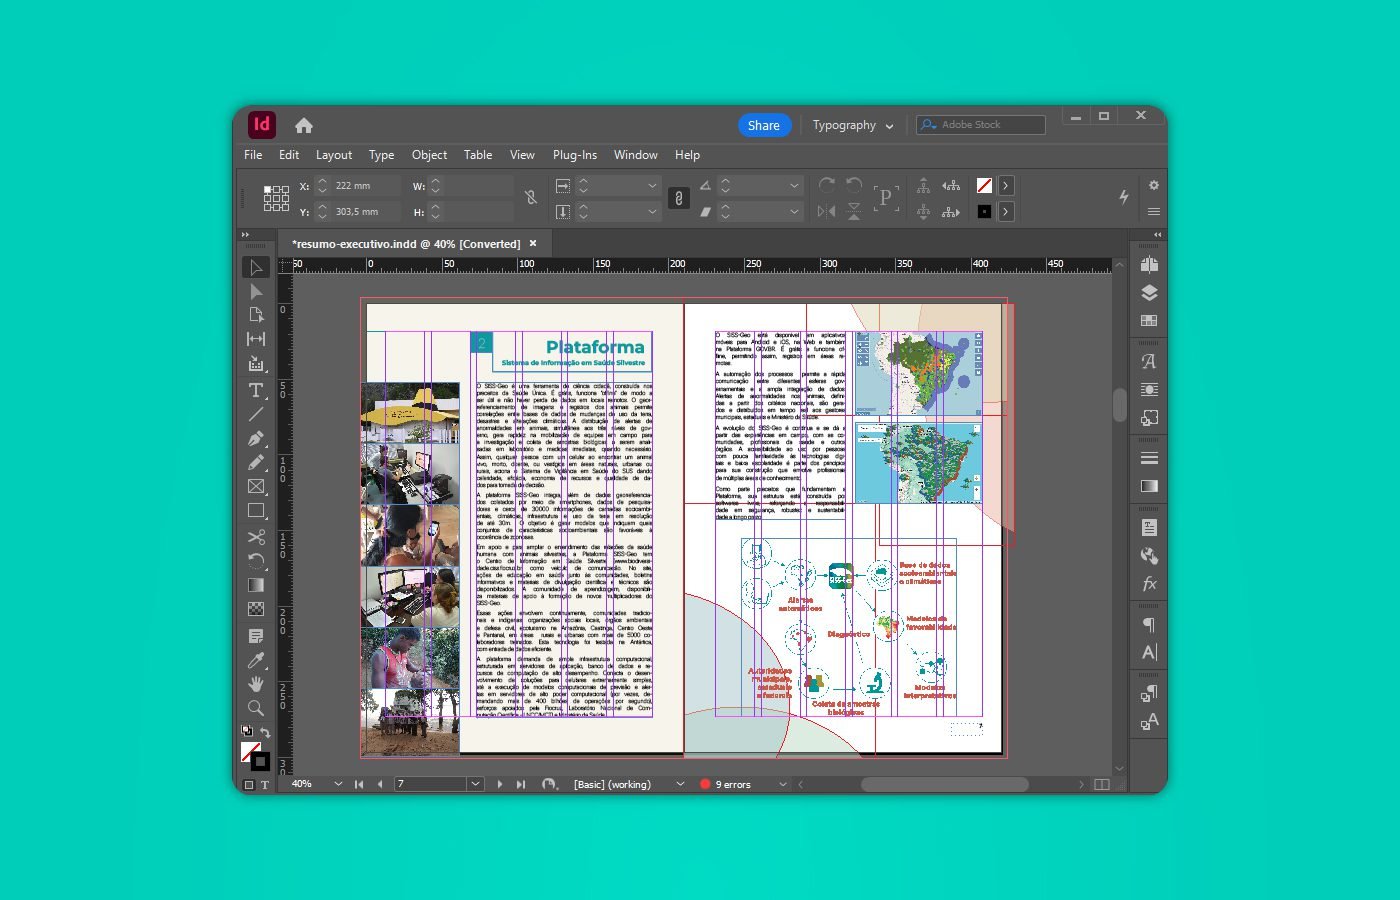Pick the Scissors tool
Image resolution: width=1400 pixels, height=900 pixels.
[x=256, y=537]
